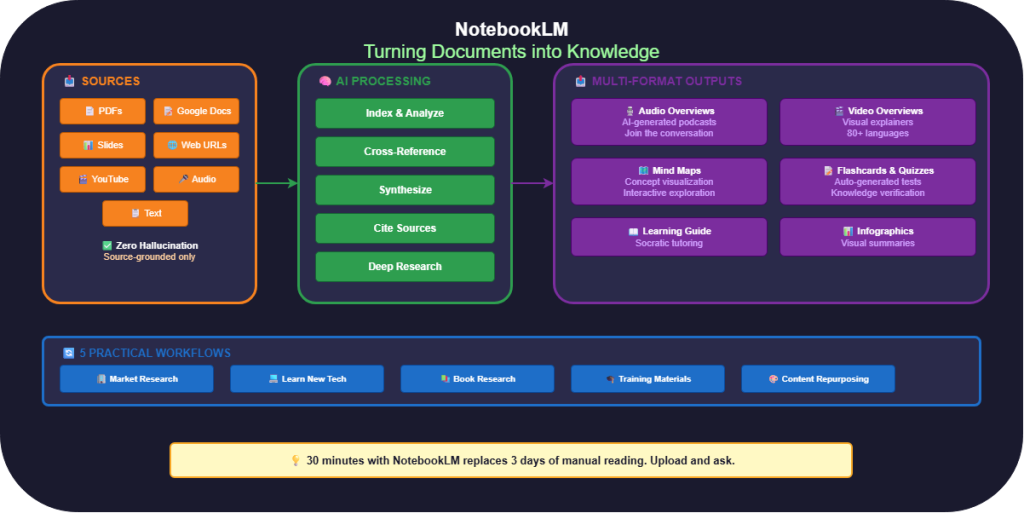Viewport: 1024px width, 513px height.
Task: Click the 'Visual summaries' text
Action: click(x=878, y=243)
